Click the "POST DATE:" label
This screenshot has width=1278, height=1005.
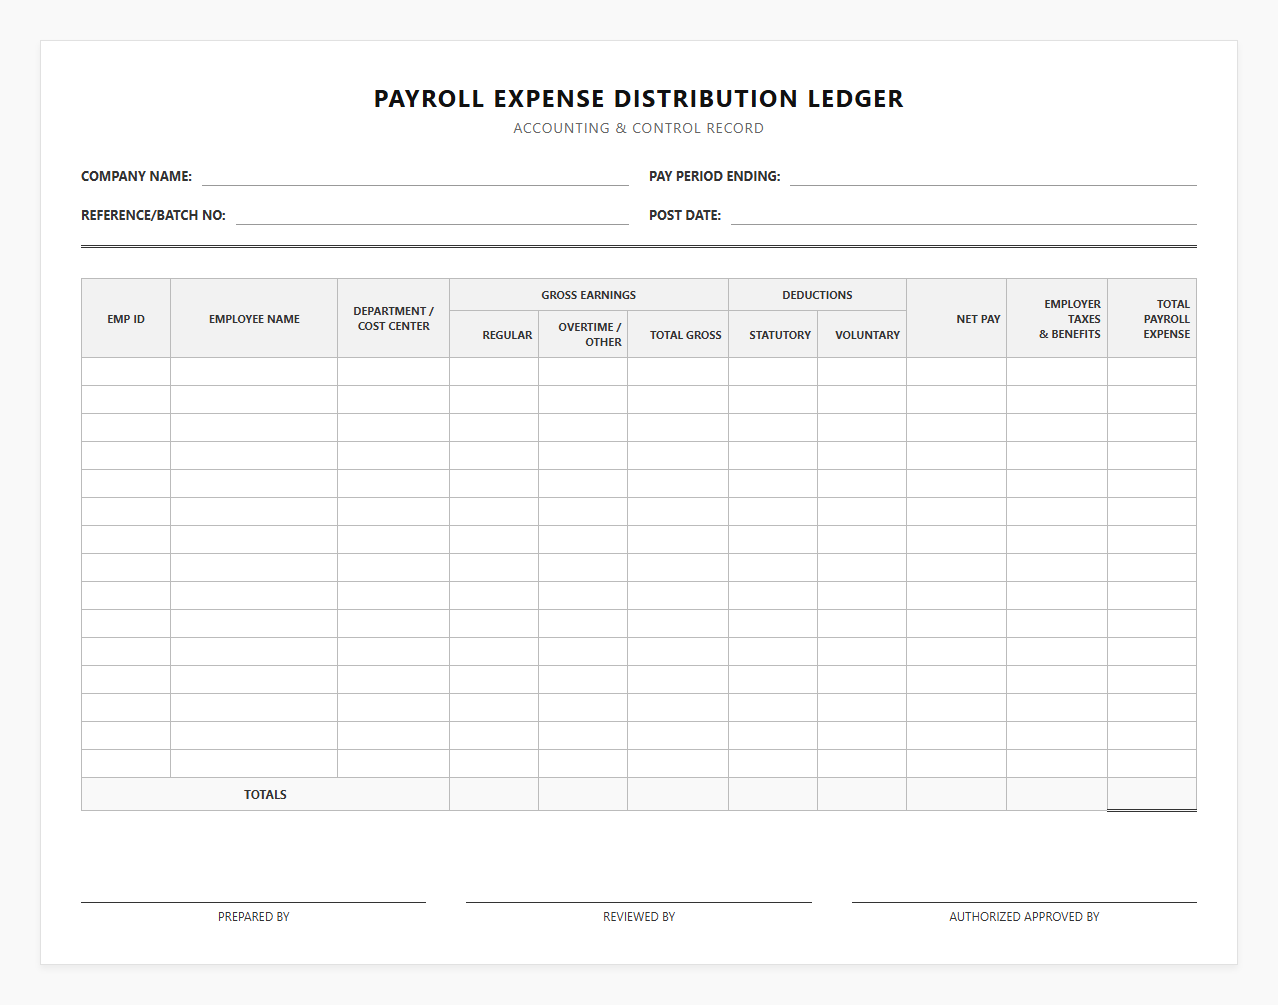[x=685, y=215]
